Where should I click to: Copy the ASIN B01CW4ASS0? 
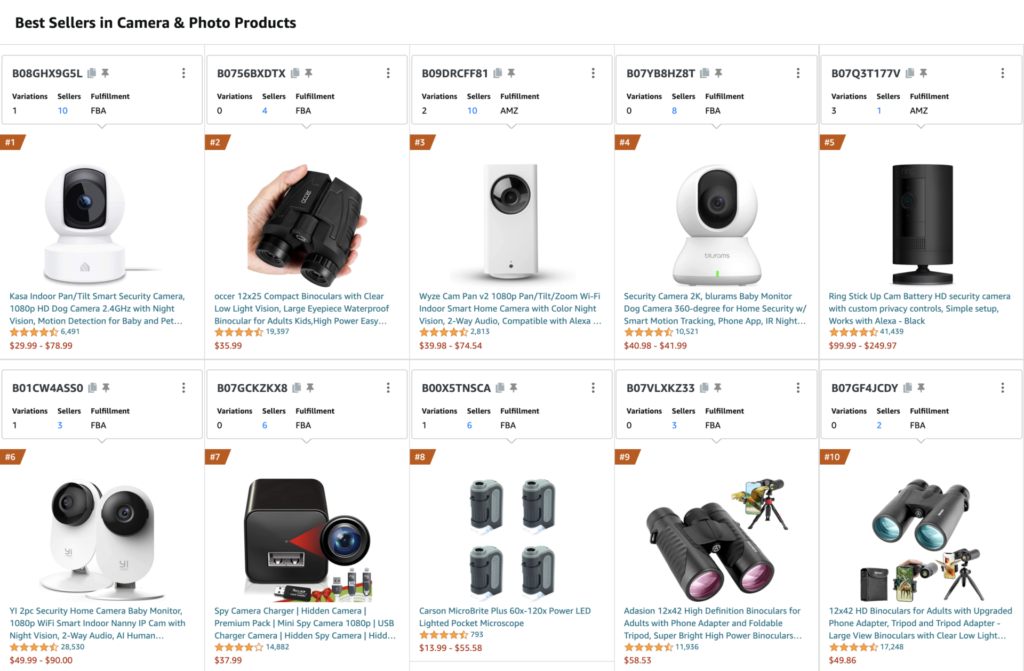point(93,387)
